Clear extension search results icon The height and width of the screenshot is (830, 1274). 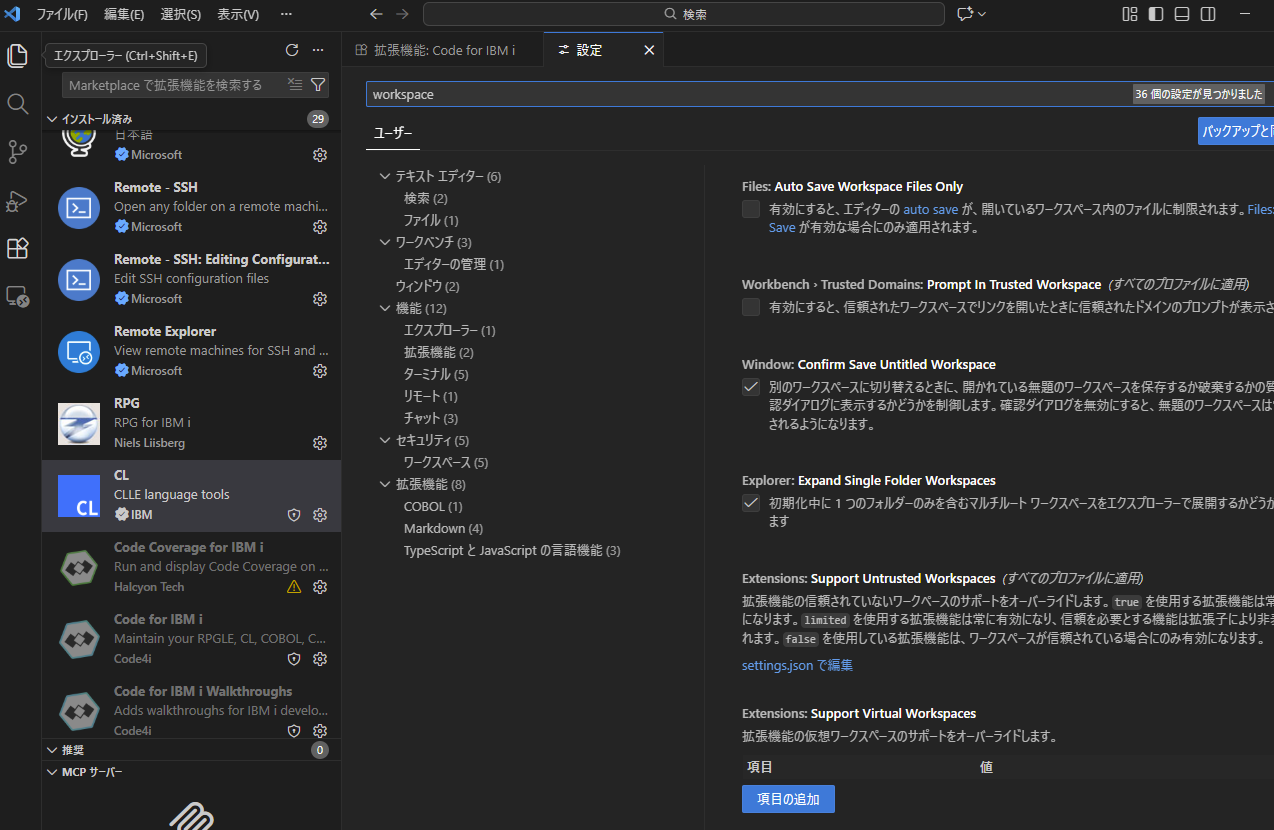pos(294,85)
